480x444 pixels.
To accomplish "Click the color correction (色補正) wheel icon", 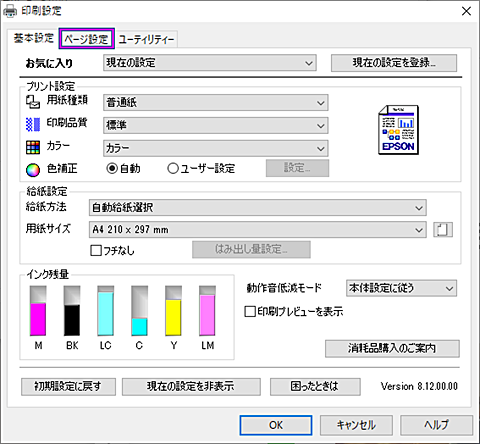I will pyautogui.click(x=33, y=170).
